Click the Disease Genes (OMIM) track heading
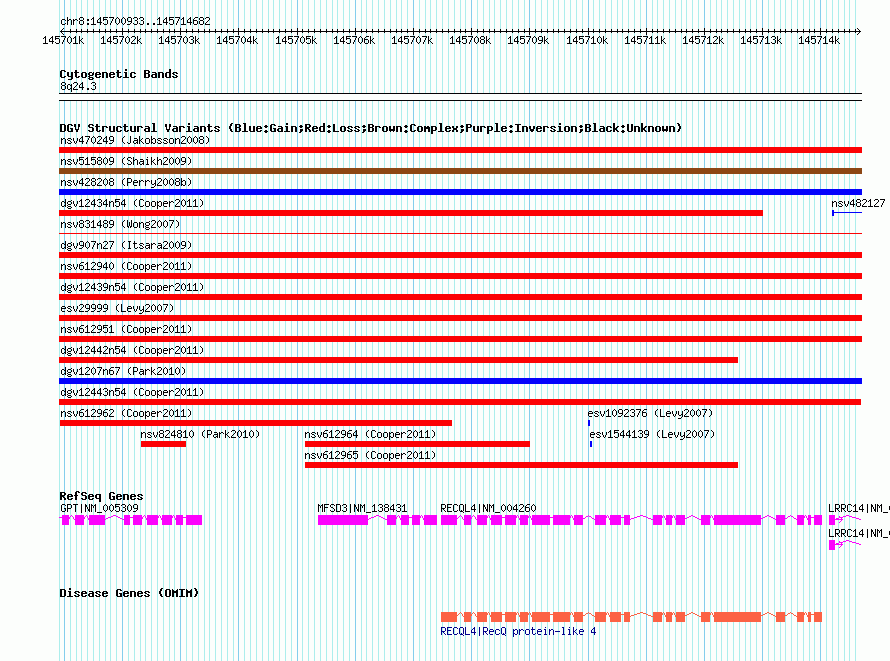 pyautogui.click(x=129, y=593)
